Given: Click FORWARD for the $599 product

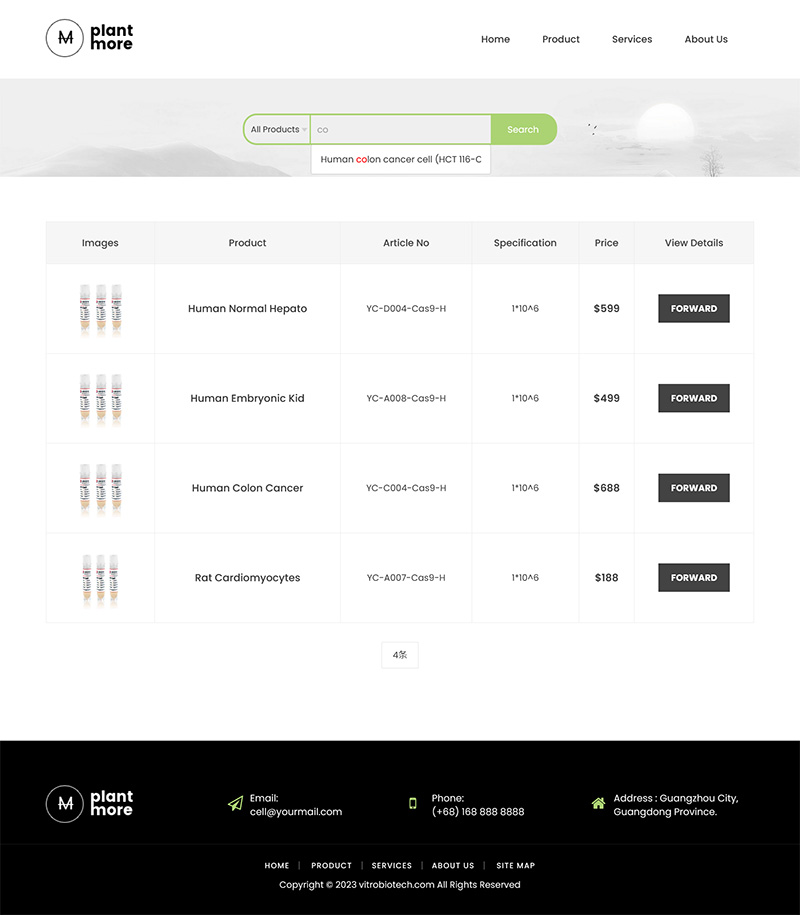Looking at the screenshot, I should (x=693, y=308).
